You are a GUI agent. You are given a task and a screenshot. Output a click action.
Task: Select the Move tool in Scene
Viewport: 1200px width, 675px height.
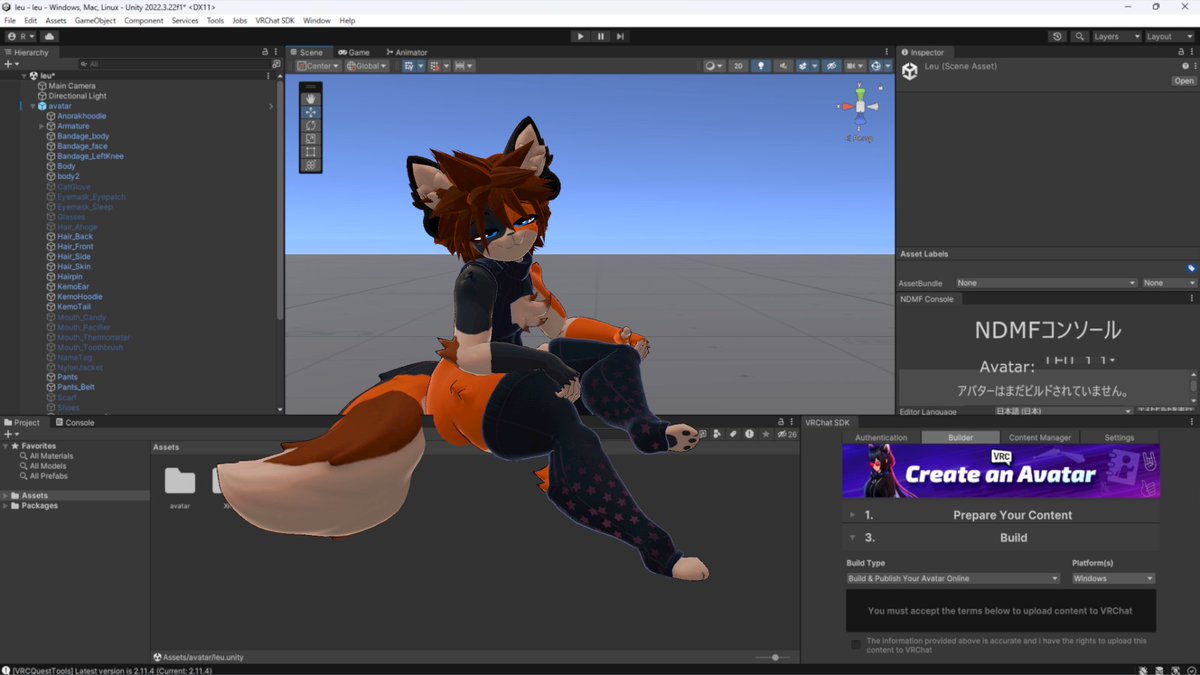point(311,112)
